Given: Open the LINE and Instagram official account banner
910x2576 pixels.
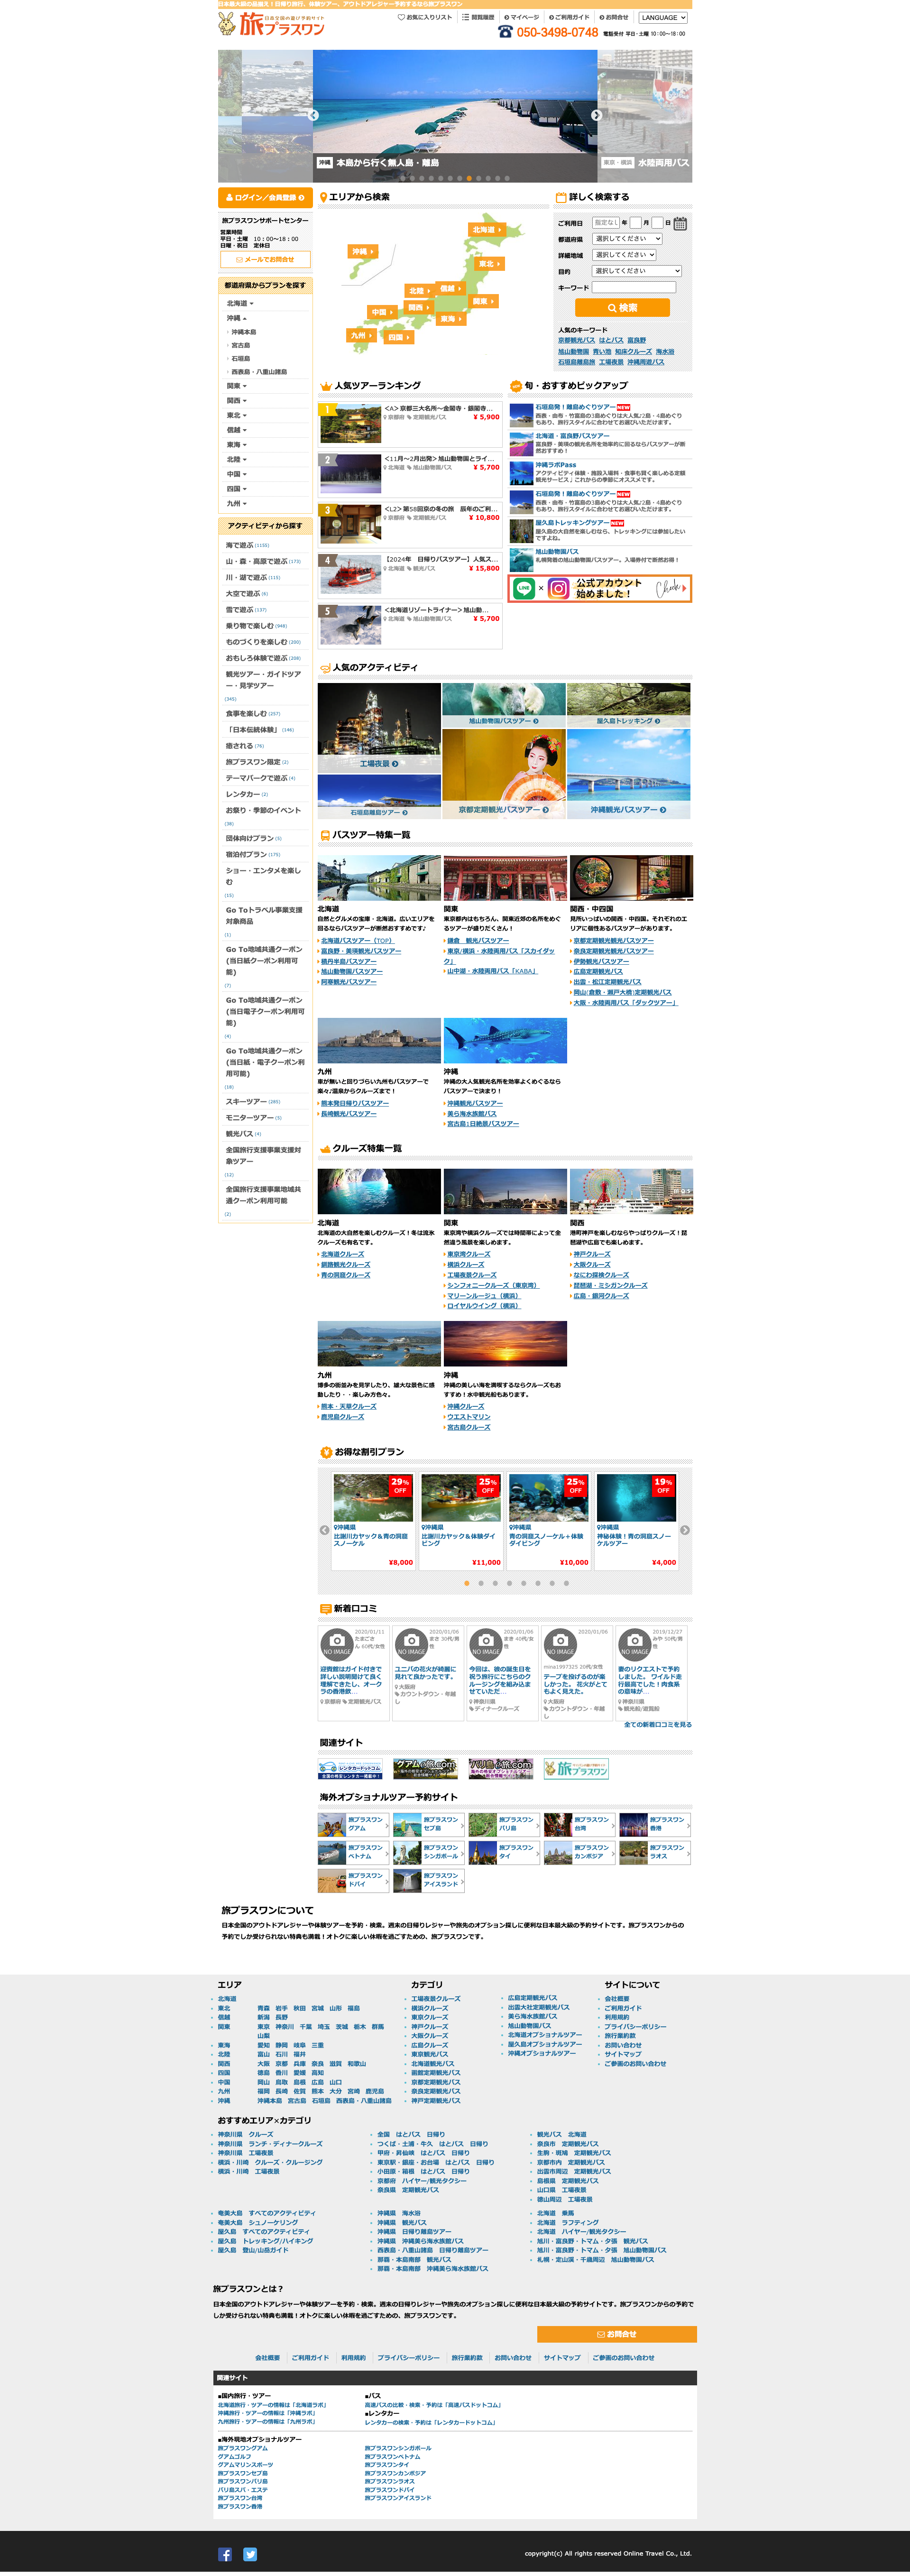Looking at the screenshot, I should tap(599, 588).
